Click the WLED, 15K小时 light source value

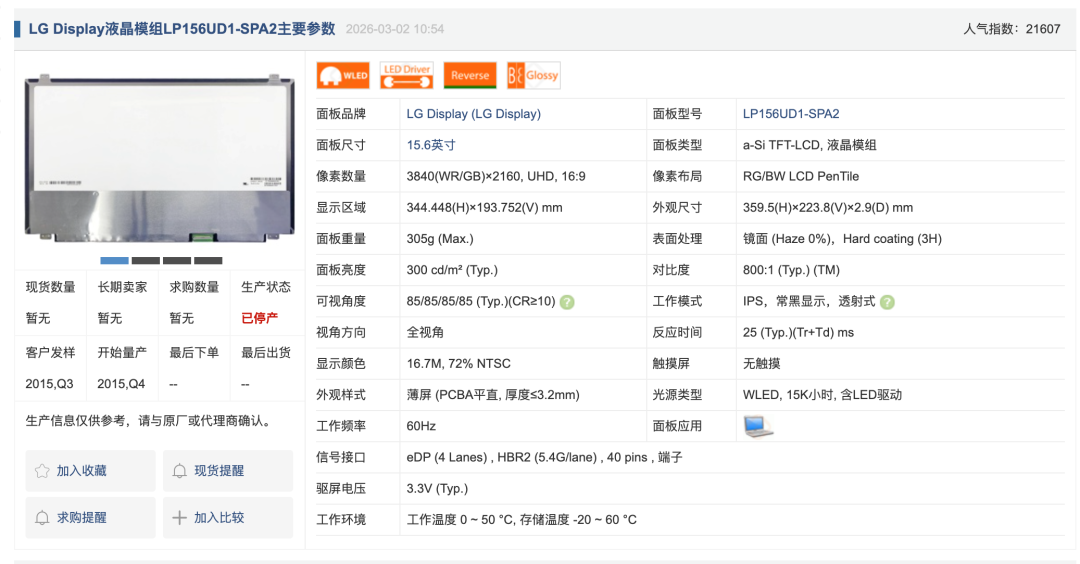(822, 395)
